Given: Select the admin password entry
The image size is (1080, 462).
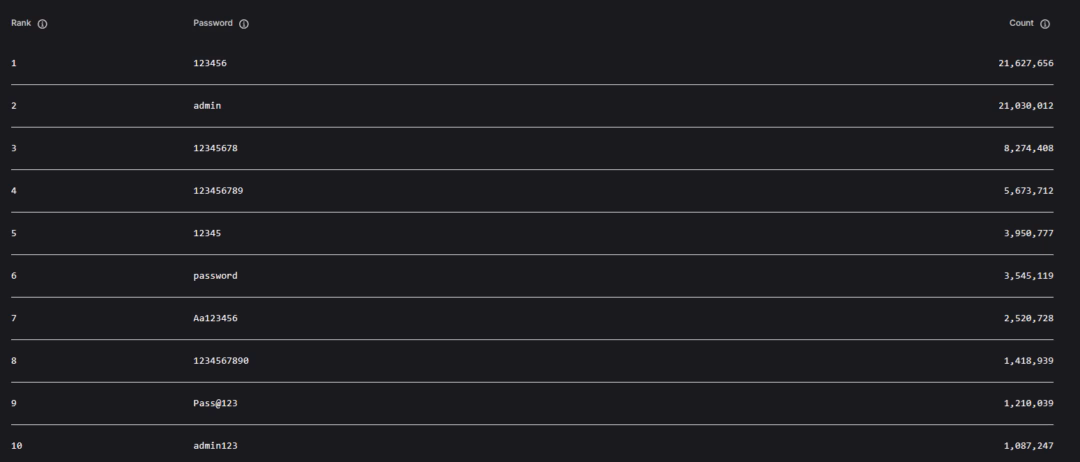Looking at the screenshot, I should 207,106.
